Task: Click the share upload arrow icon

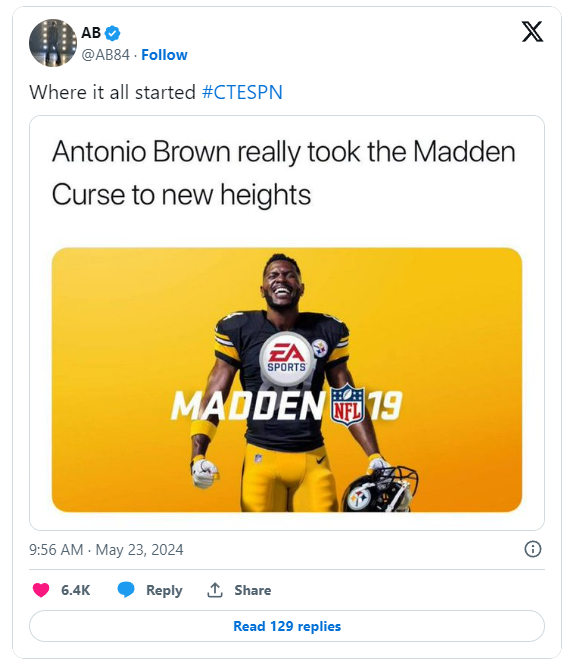Action: click(x=215, y=590)
